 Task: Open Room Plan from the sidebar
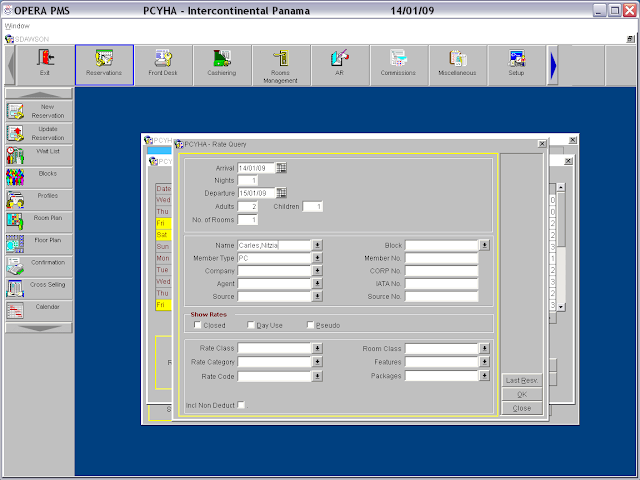tap(39, 222)
